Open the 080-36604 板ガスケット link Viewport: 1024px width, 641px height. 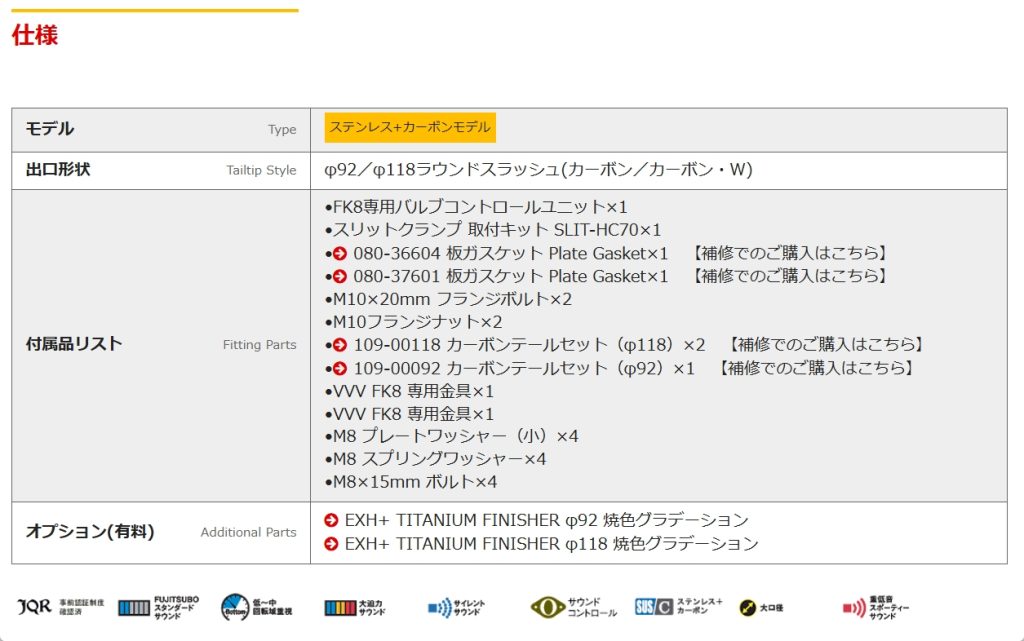(510, 253)
